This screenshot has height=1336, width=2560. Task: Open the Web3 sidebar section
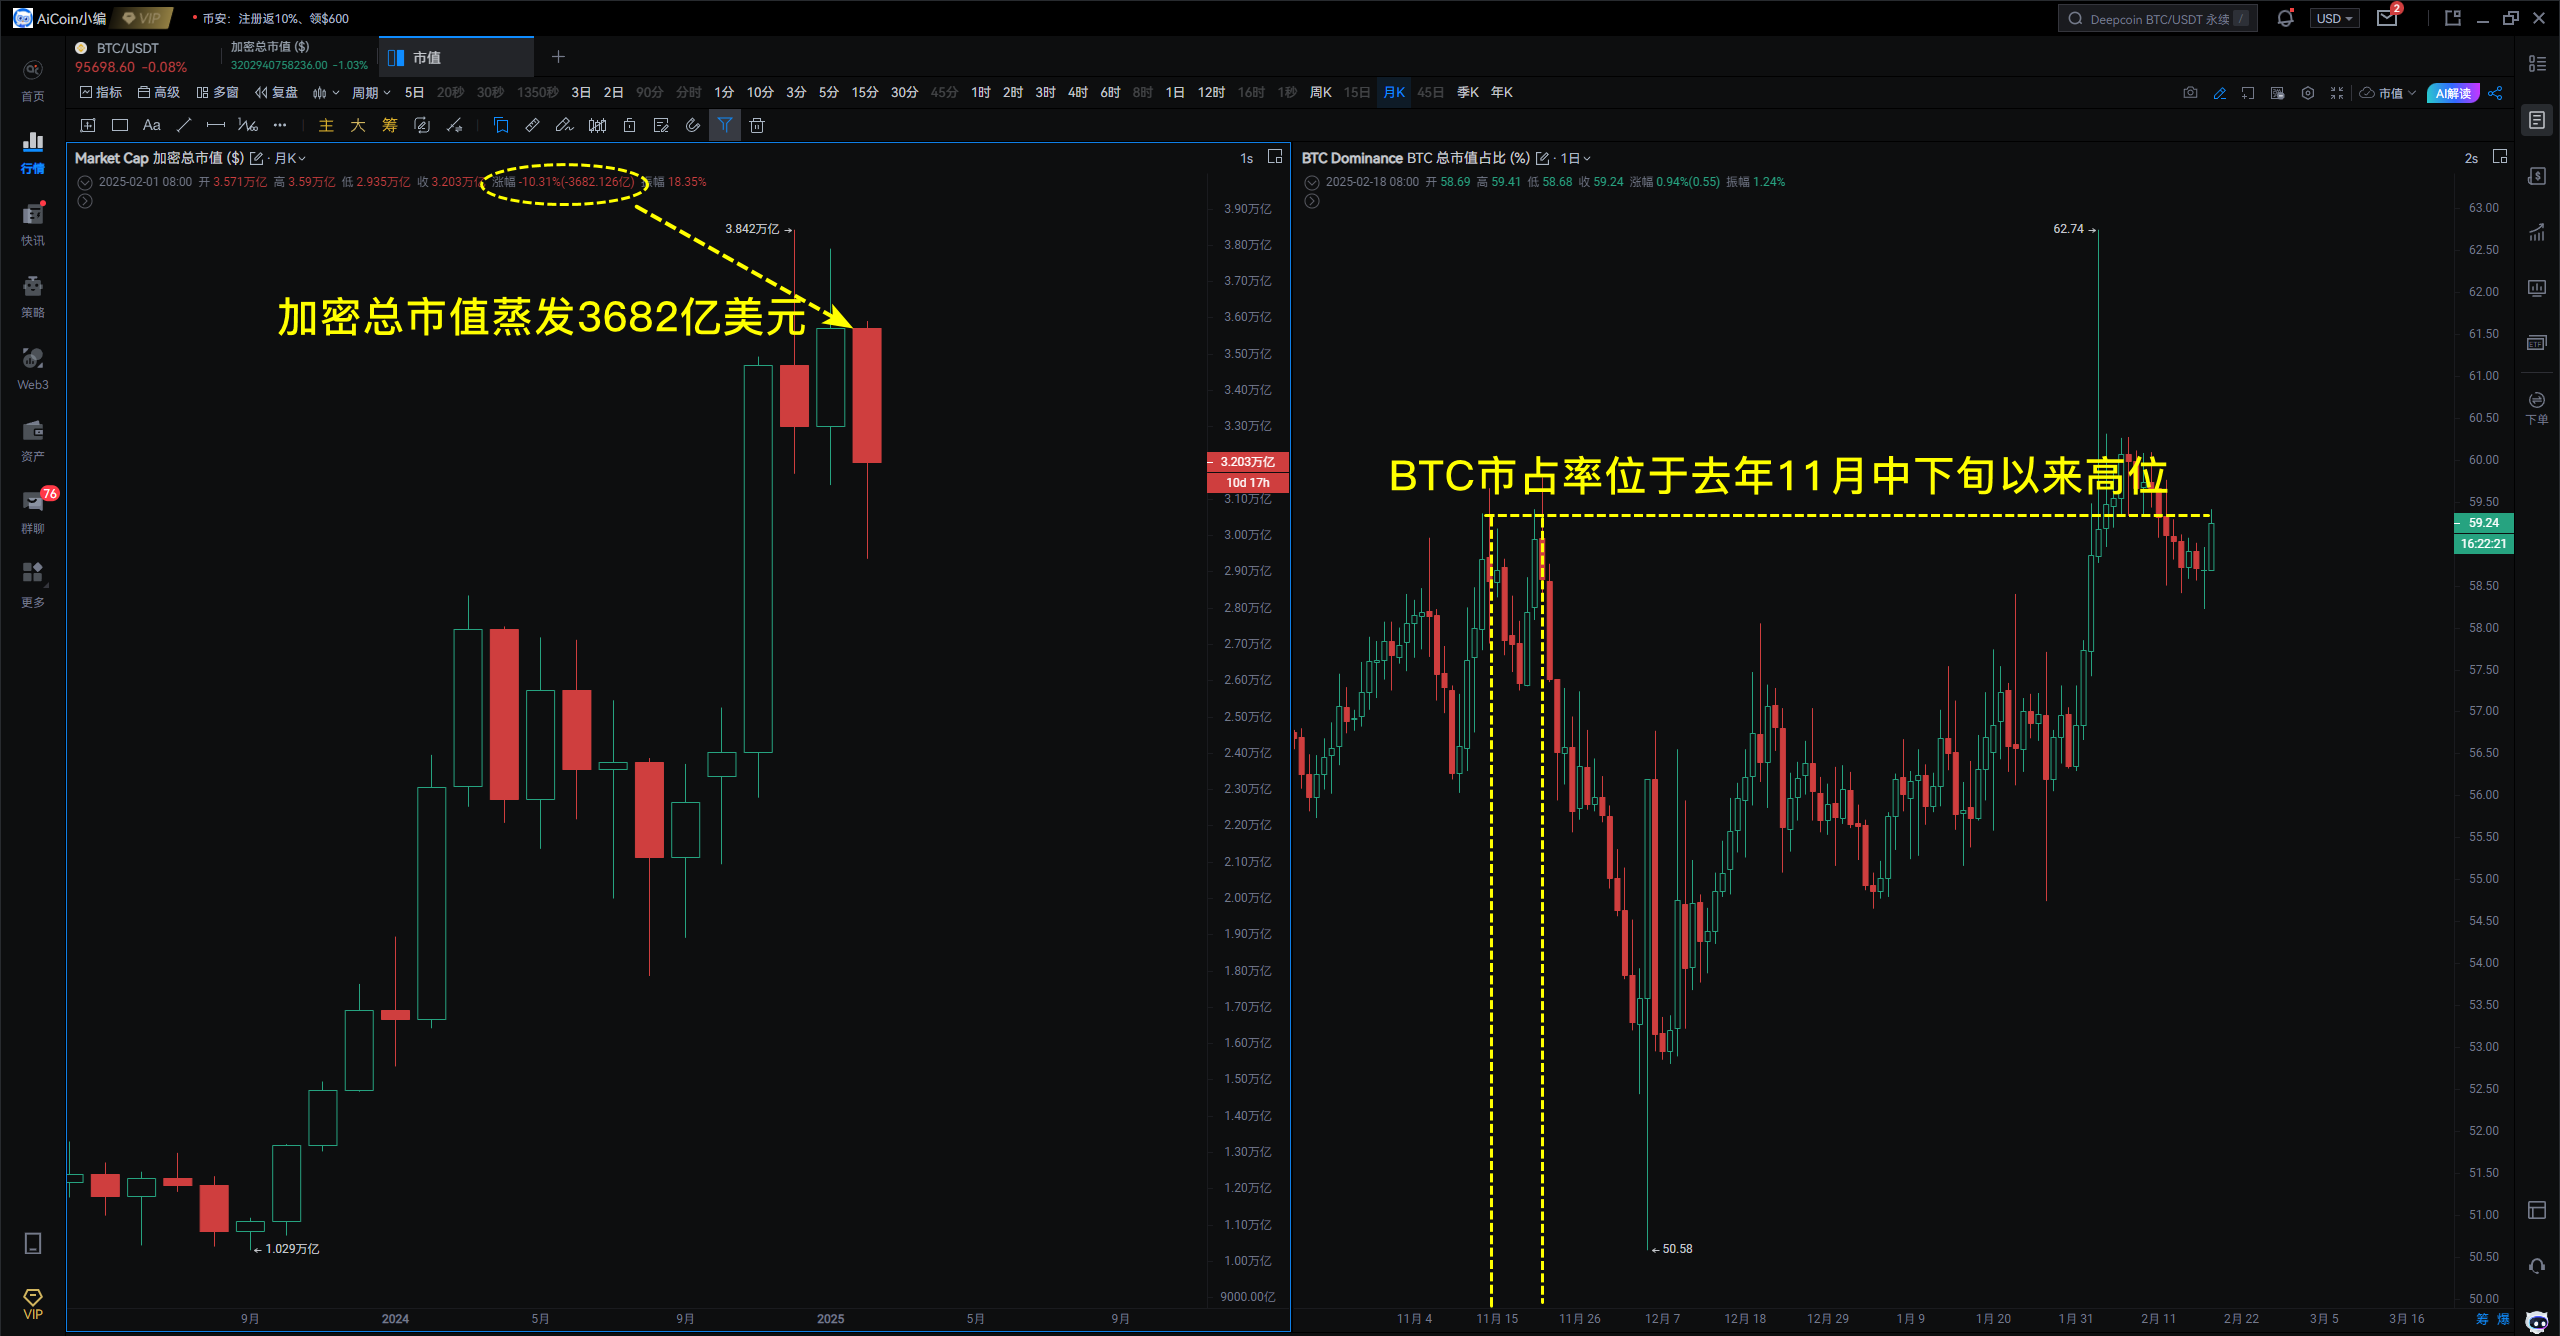(33, 368)
